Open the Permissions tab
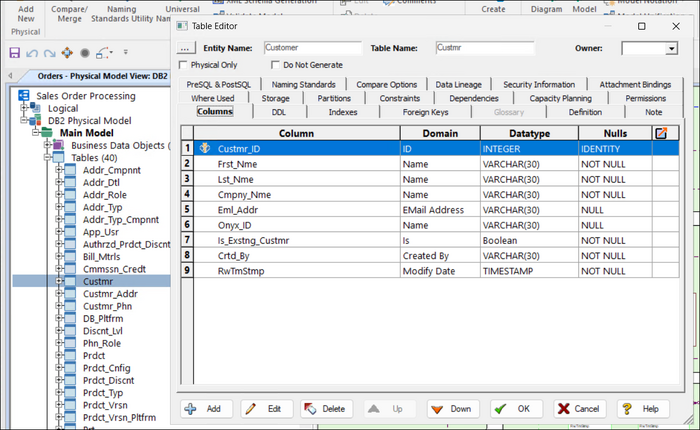 tap(646, 98)
